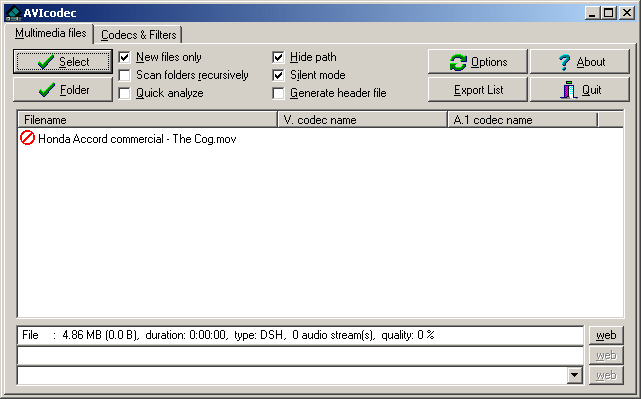This screenshot has height=399, width=641.
Task: Enable Quick analyze
Action: pyautogui.click(x=124, y=93)
